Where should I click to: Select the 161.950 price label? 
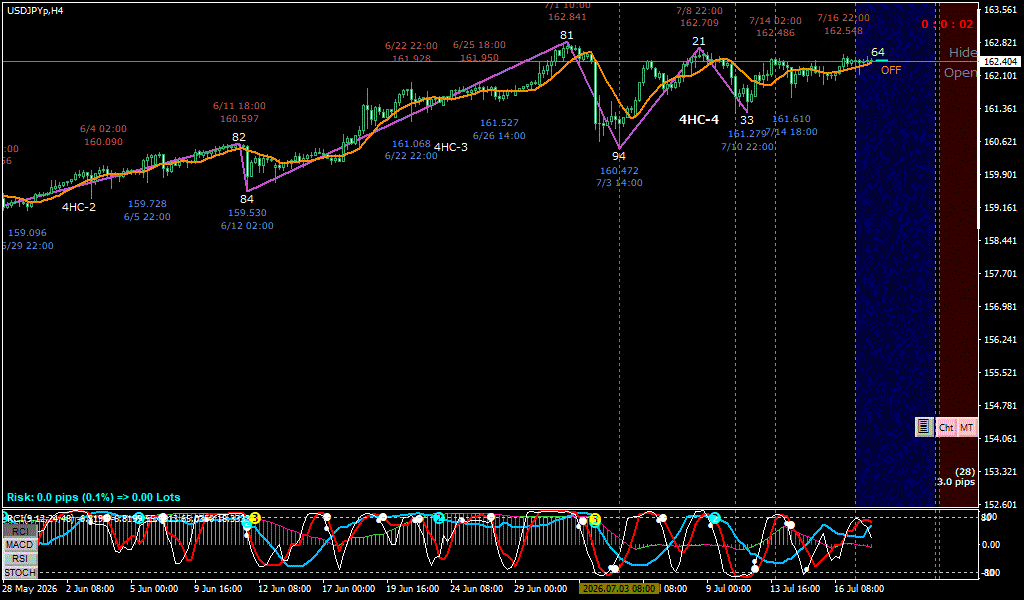(479, 57)
